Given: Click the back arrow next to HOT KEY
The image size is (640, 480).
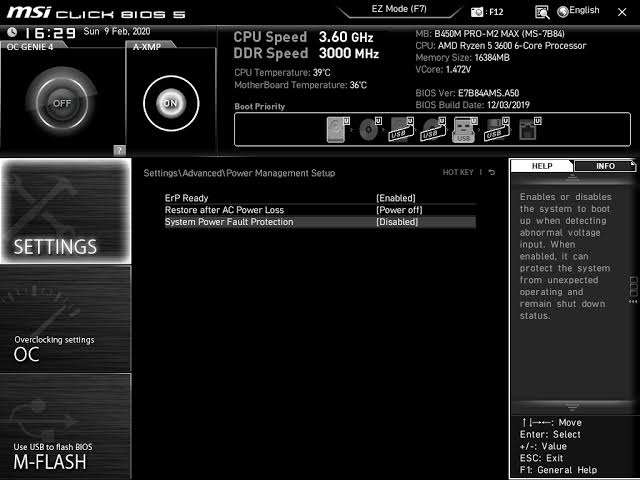Looking at the screenshot, I should [x=492, y=172].
